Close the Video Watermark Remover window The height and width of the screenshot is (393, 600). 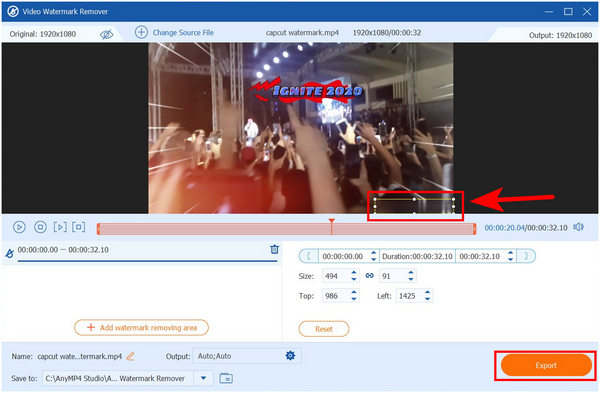587,11
